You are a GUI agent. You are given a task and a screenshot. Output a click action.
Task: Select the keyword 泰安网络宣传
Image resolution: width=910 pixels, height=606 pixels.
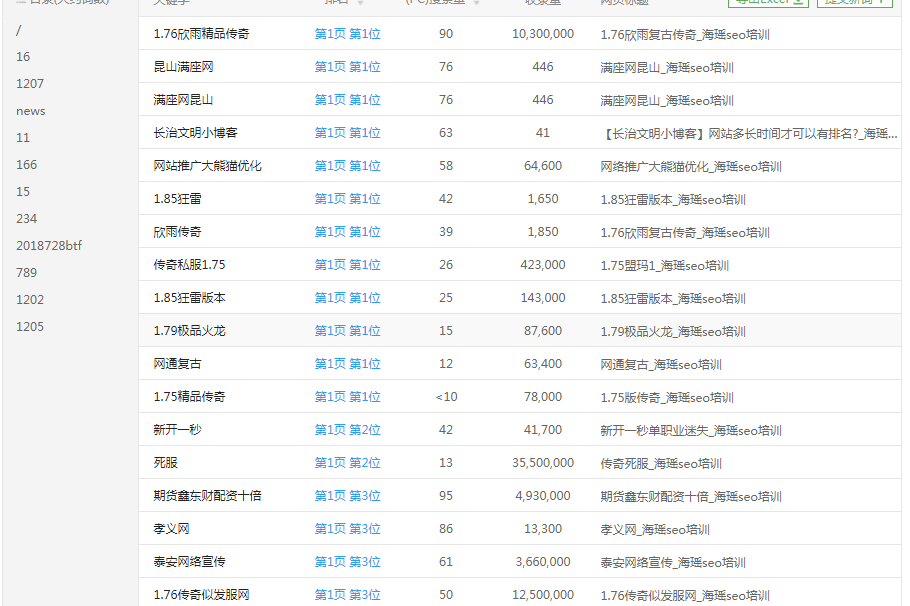190,562
